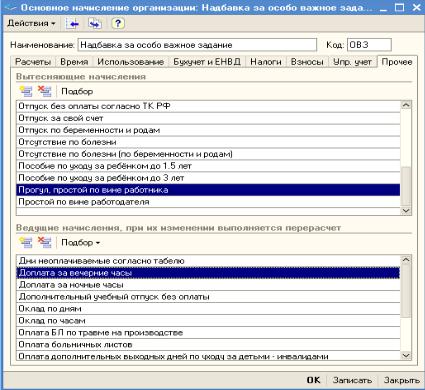Select row Оклад по часам
The image size is (425, 390).
coord(208,321)
